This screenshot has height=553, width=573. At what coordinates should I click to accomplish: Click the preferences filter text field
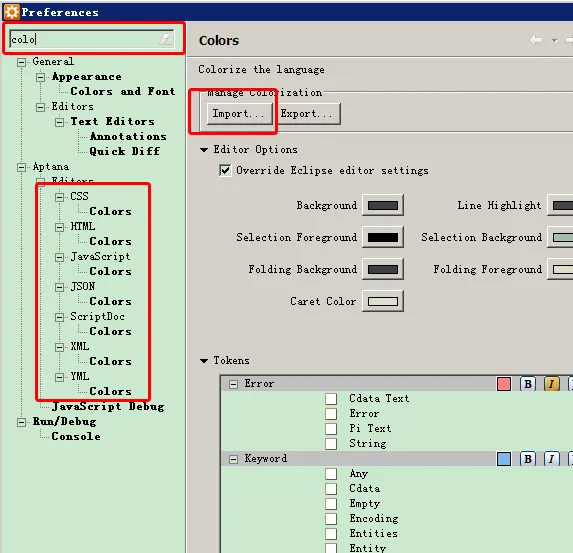click(x=91, y=39)
